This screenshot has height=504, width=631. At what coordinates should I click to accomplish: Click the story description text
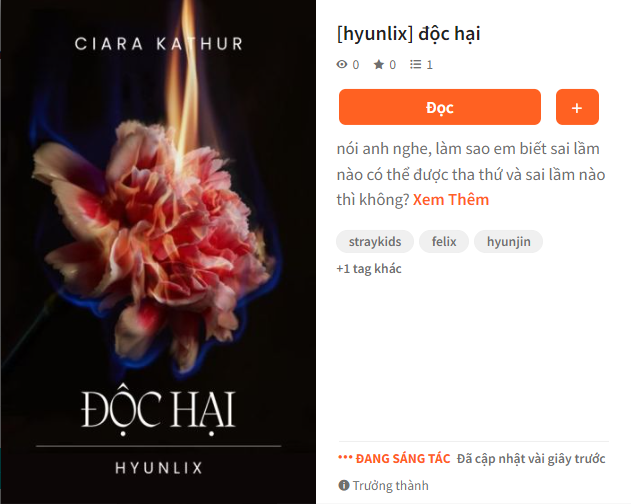point(471,174)
